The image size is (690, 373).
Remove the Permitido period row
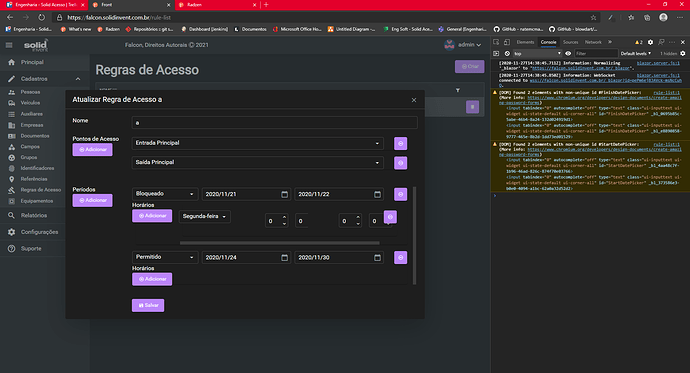tap(400, 257)
